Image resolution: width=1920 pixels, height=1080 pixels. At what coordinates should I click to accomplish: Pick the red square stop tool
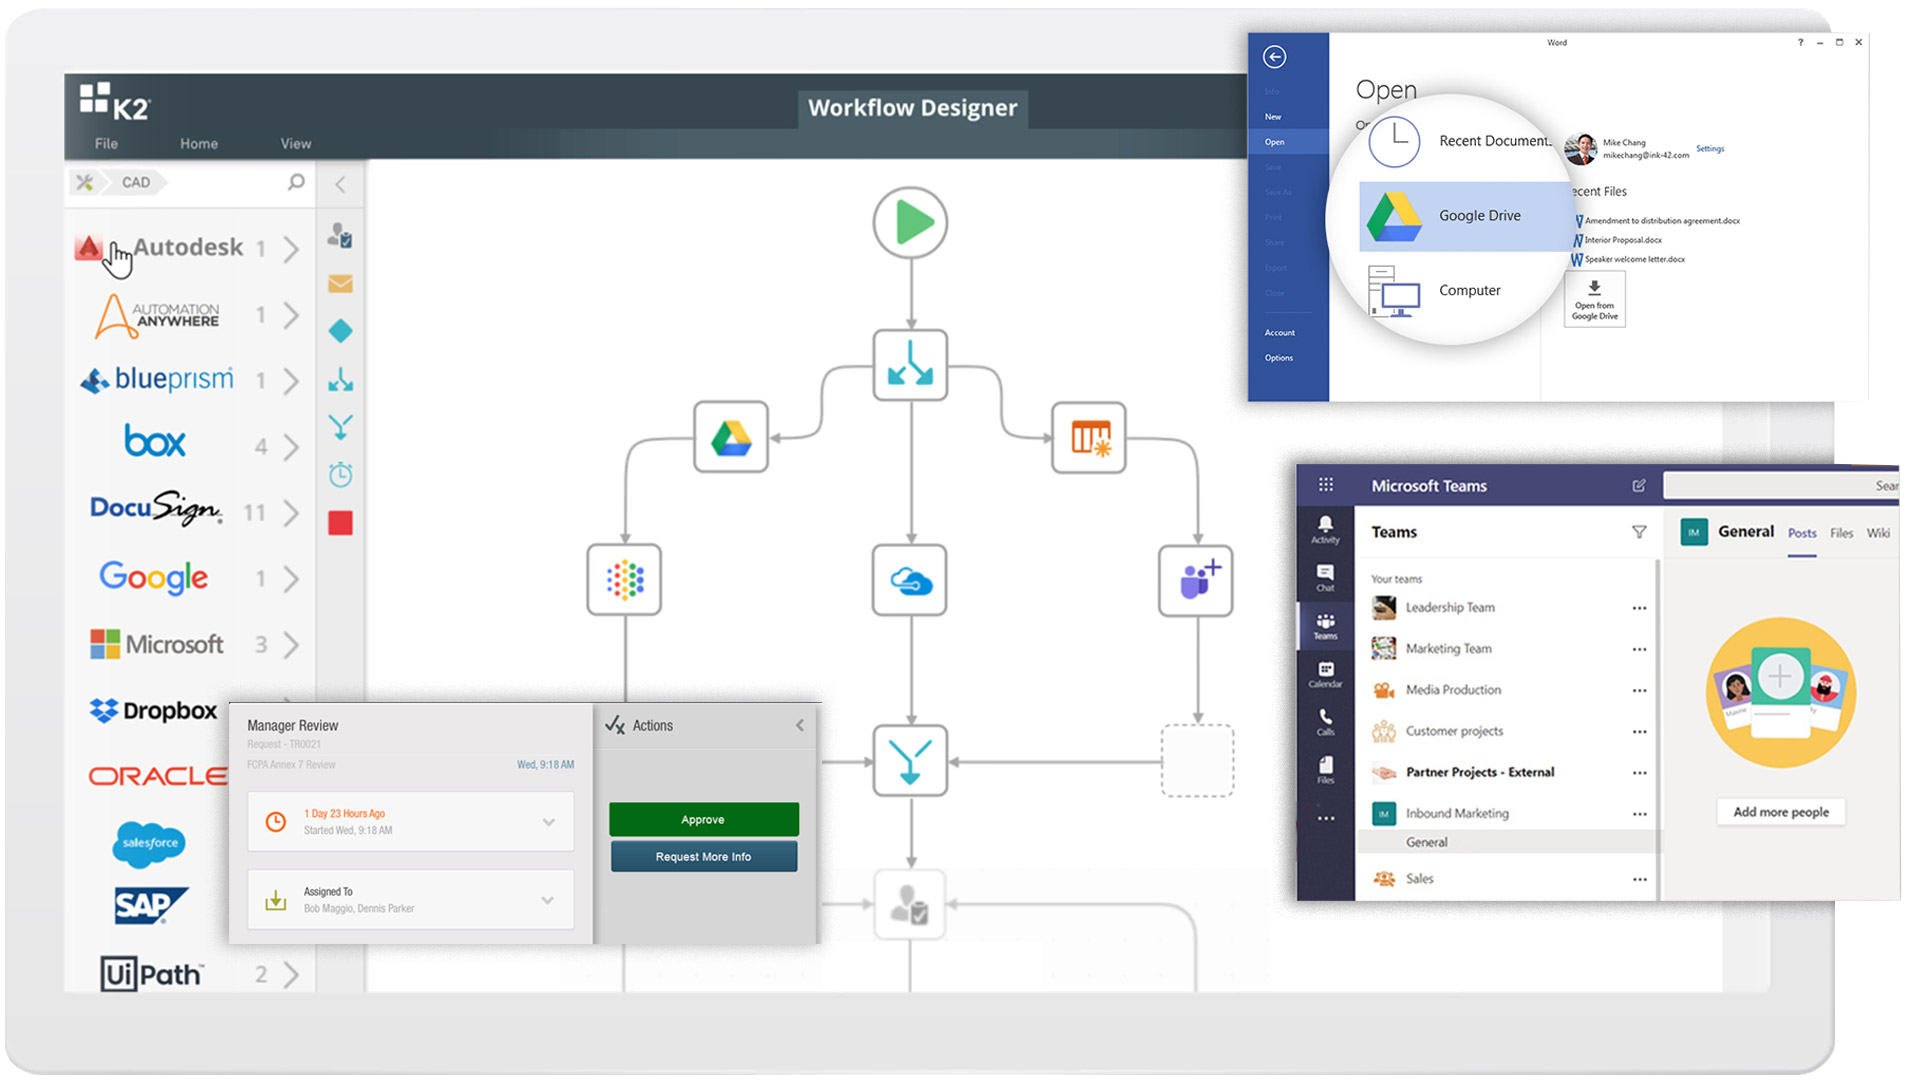coord(340,523)
